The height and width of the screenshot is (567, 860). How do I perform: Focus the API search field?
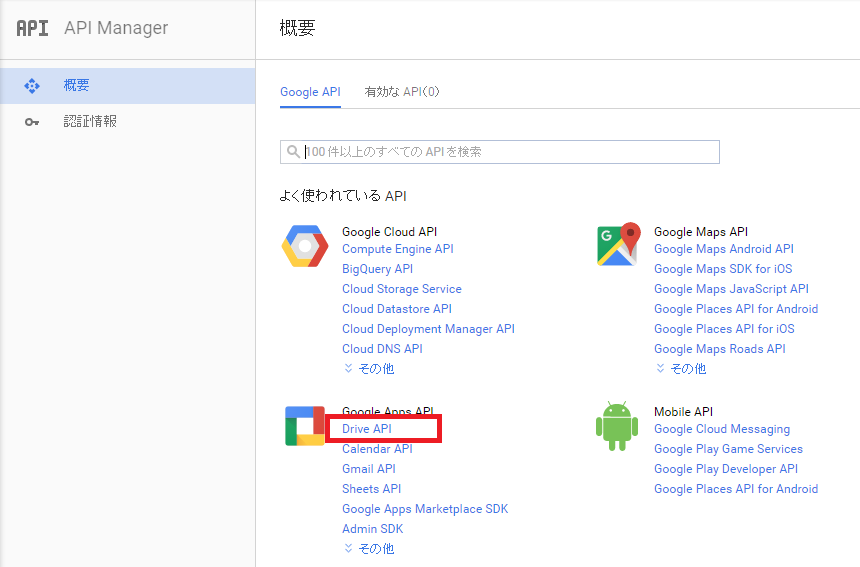[x=500, y=152]
